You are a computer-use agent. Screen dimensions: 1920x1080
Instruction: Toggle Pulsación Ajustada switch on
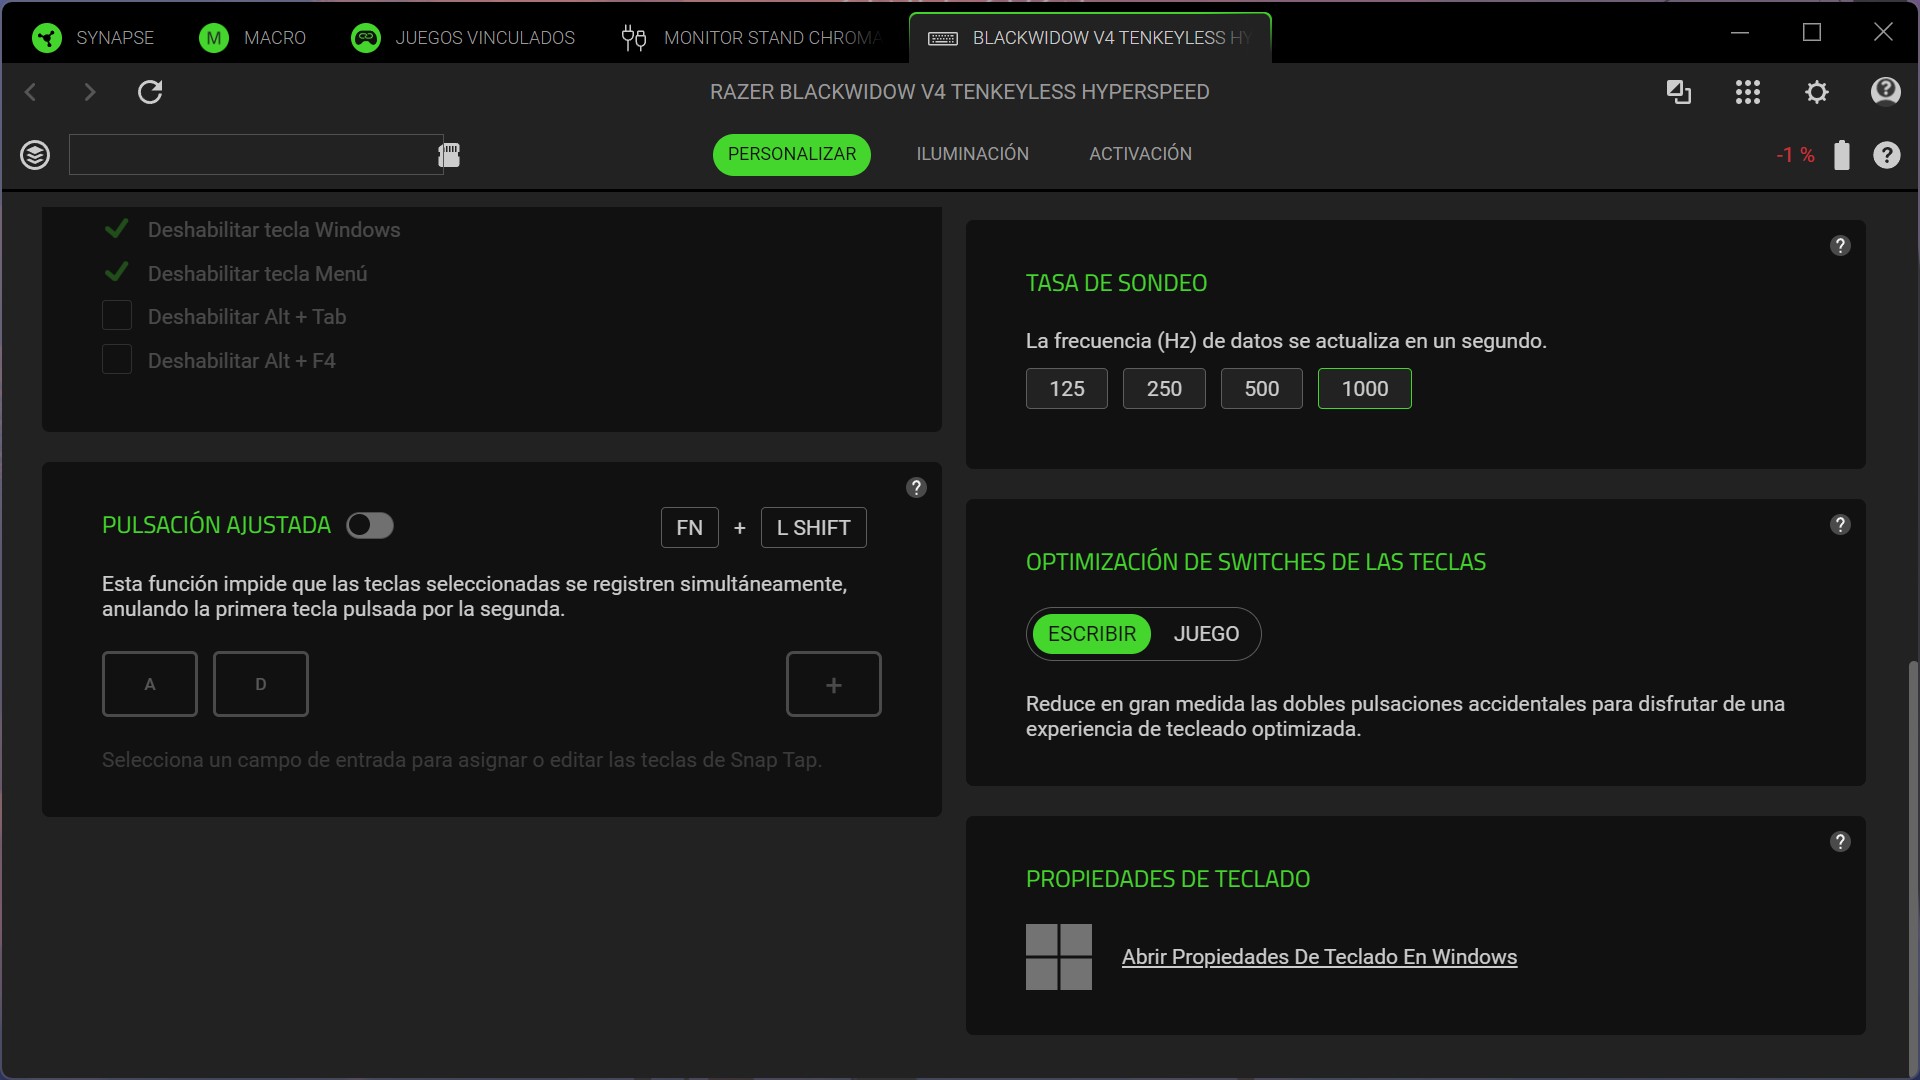click(x=370, y=525)
